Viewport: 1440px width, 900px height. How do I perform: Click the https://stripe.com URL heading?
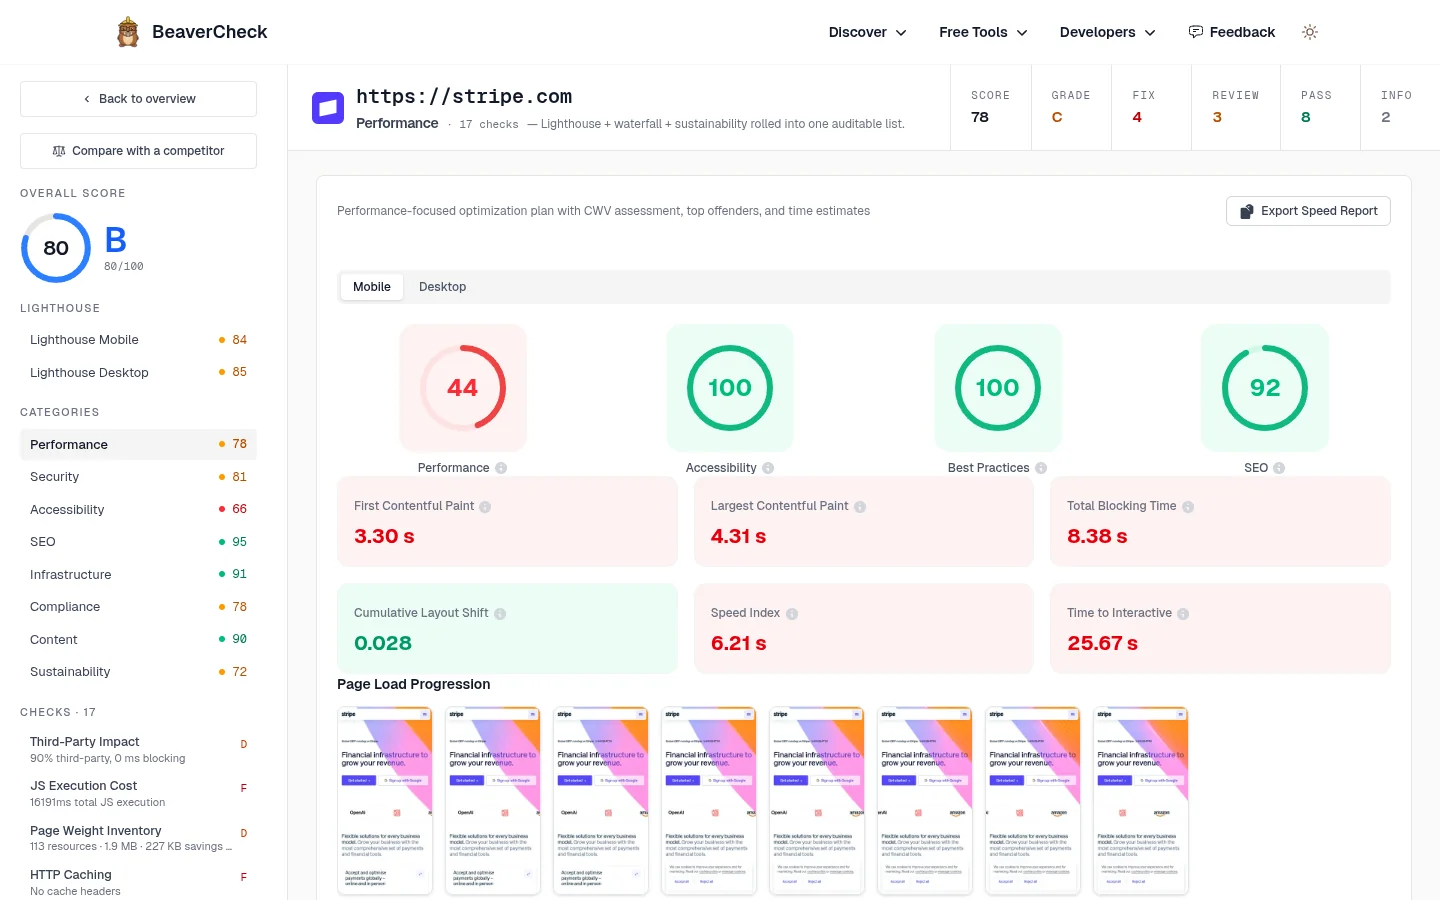(x=464, y=97)
